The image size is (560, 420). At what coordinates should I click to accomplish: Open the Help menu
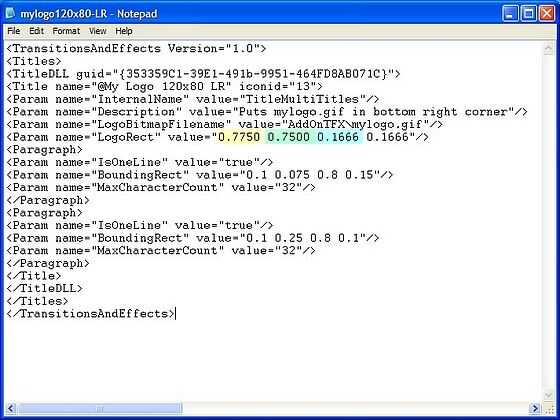pos(124,31)
